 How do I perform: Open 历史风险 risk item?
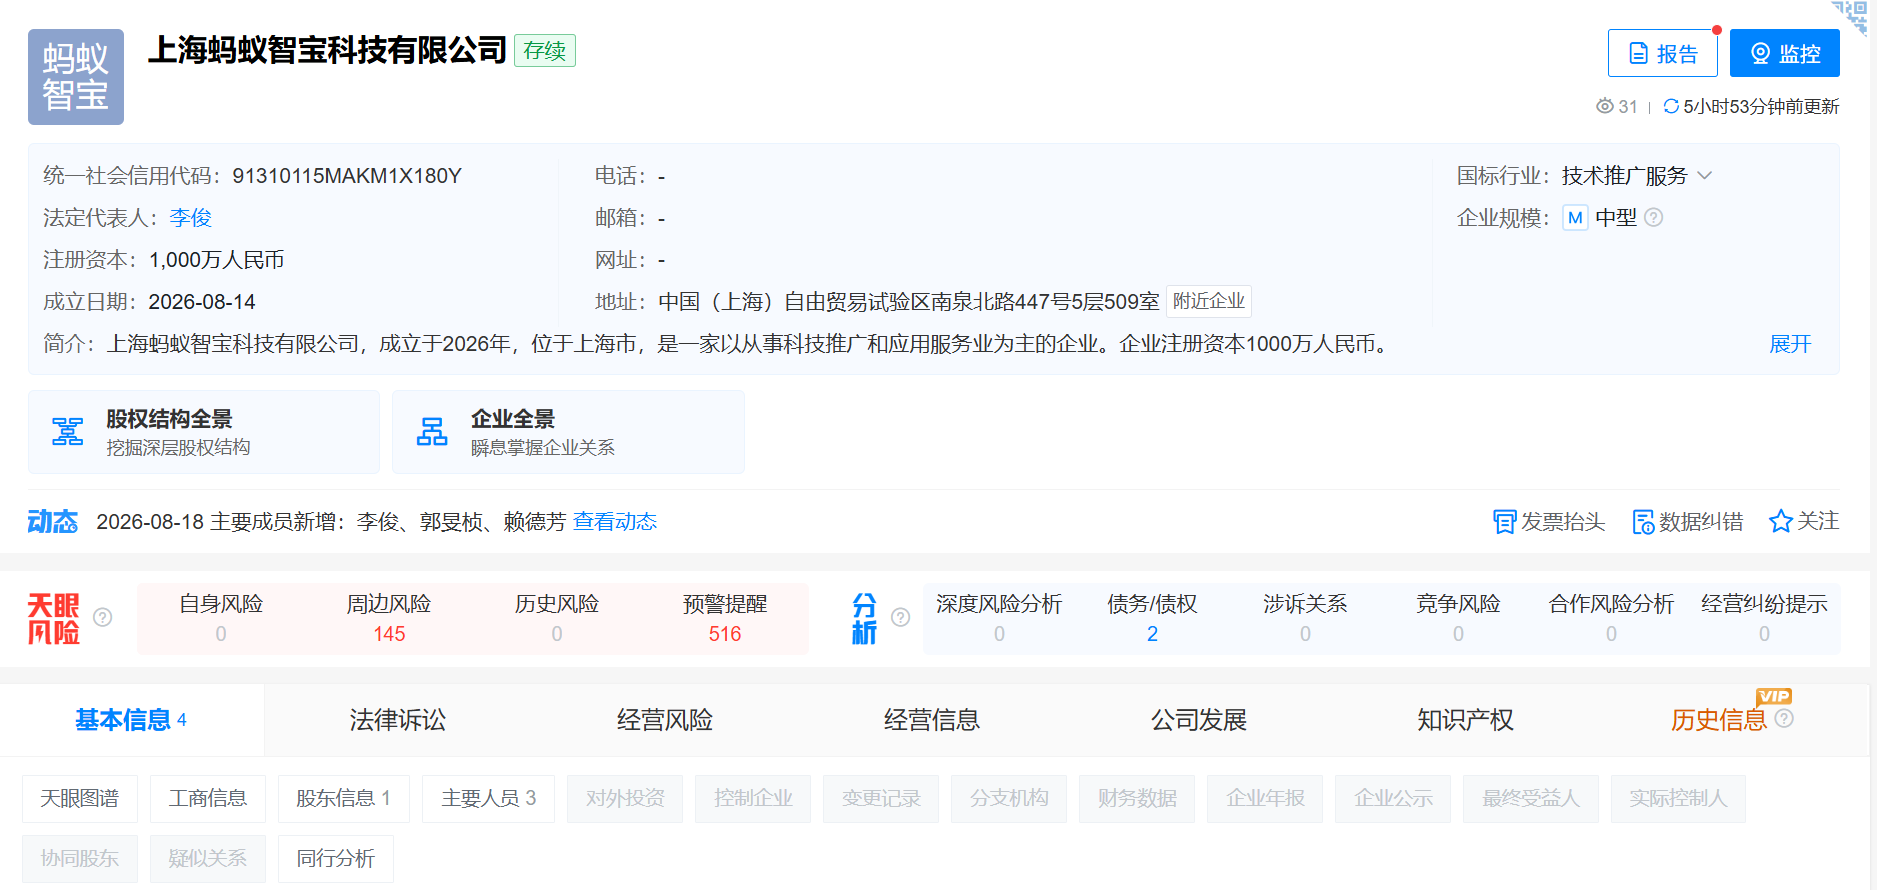click(x=557, y=618)
